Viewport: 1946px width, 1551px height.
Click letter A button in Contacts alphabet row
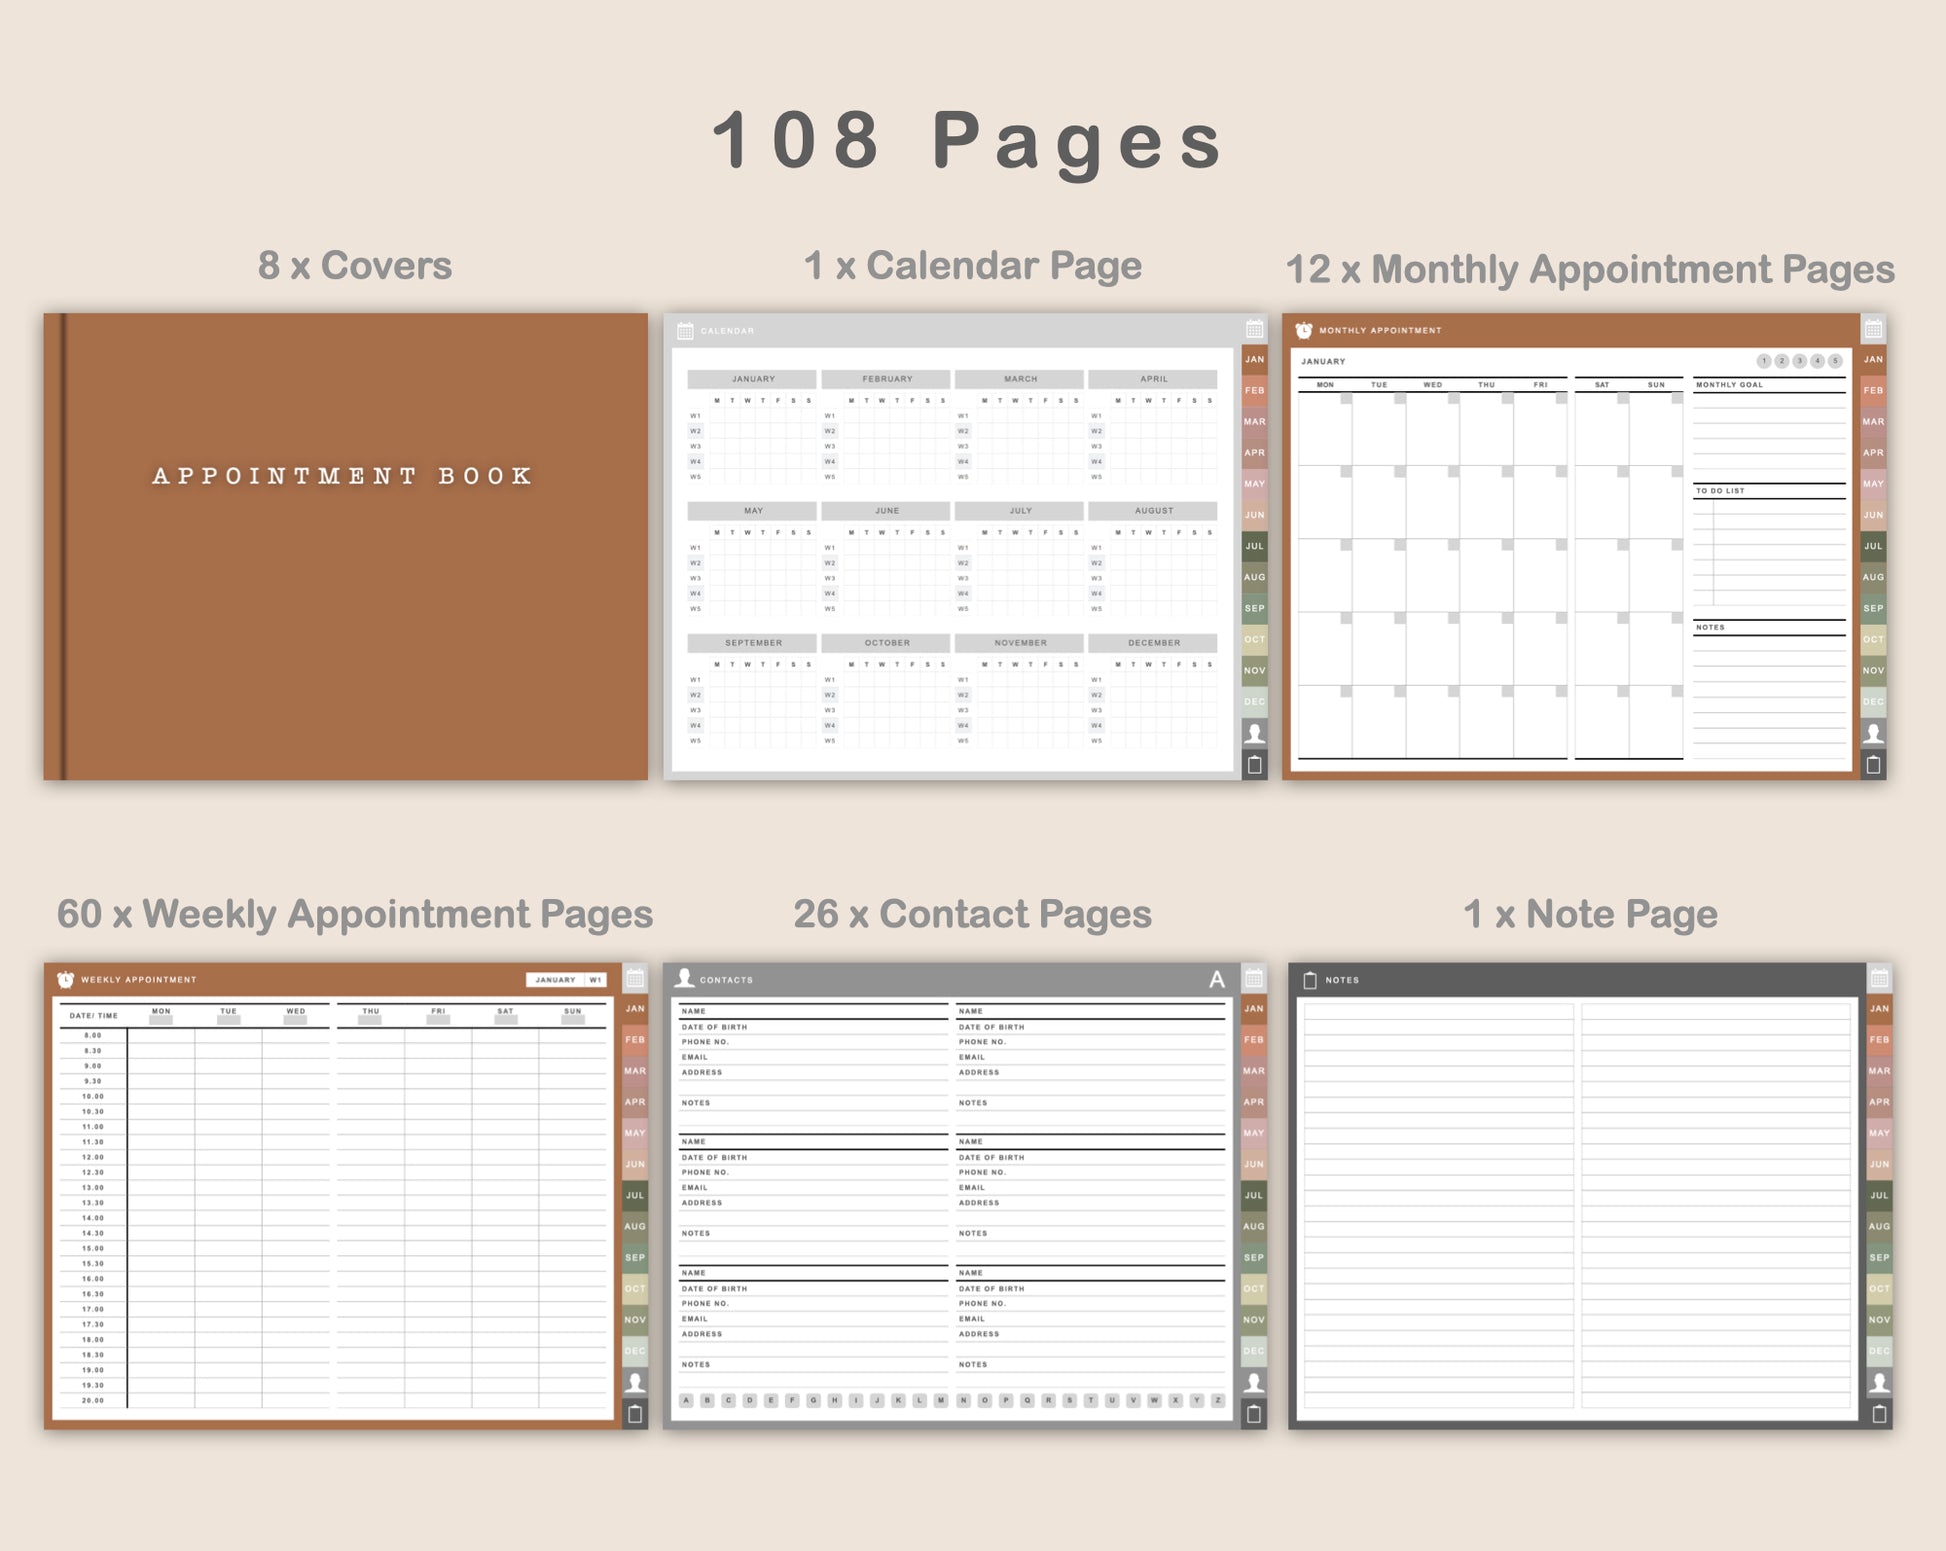point(686,1400)
